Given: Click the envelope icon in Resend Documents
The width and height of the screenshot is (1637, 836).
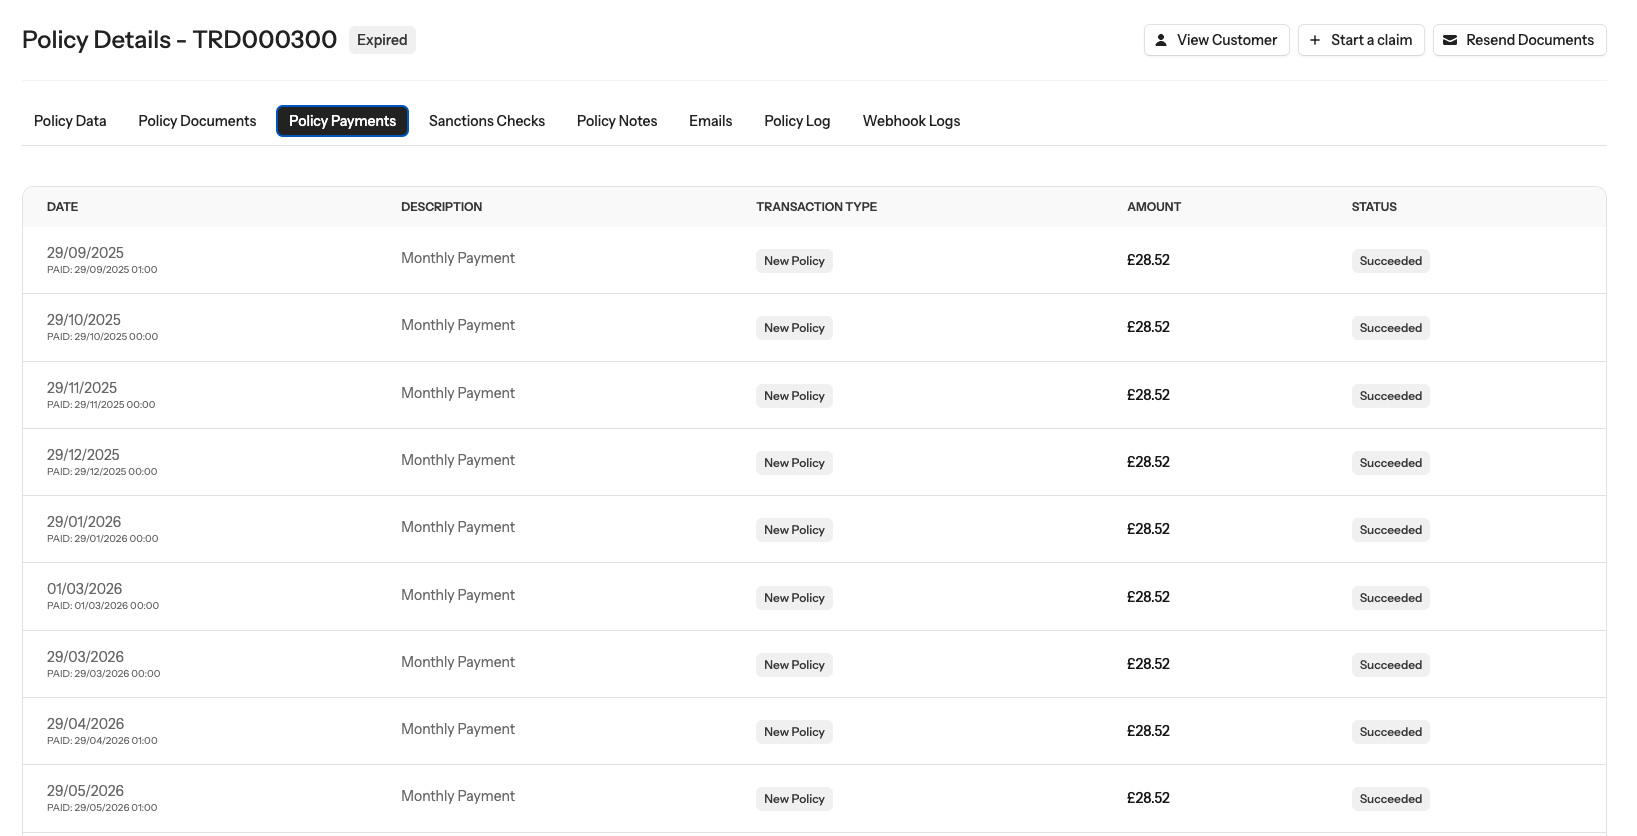Looking at the screenshot, I should 1450,40.
